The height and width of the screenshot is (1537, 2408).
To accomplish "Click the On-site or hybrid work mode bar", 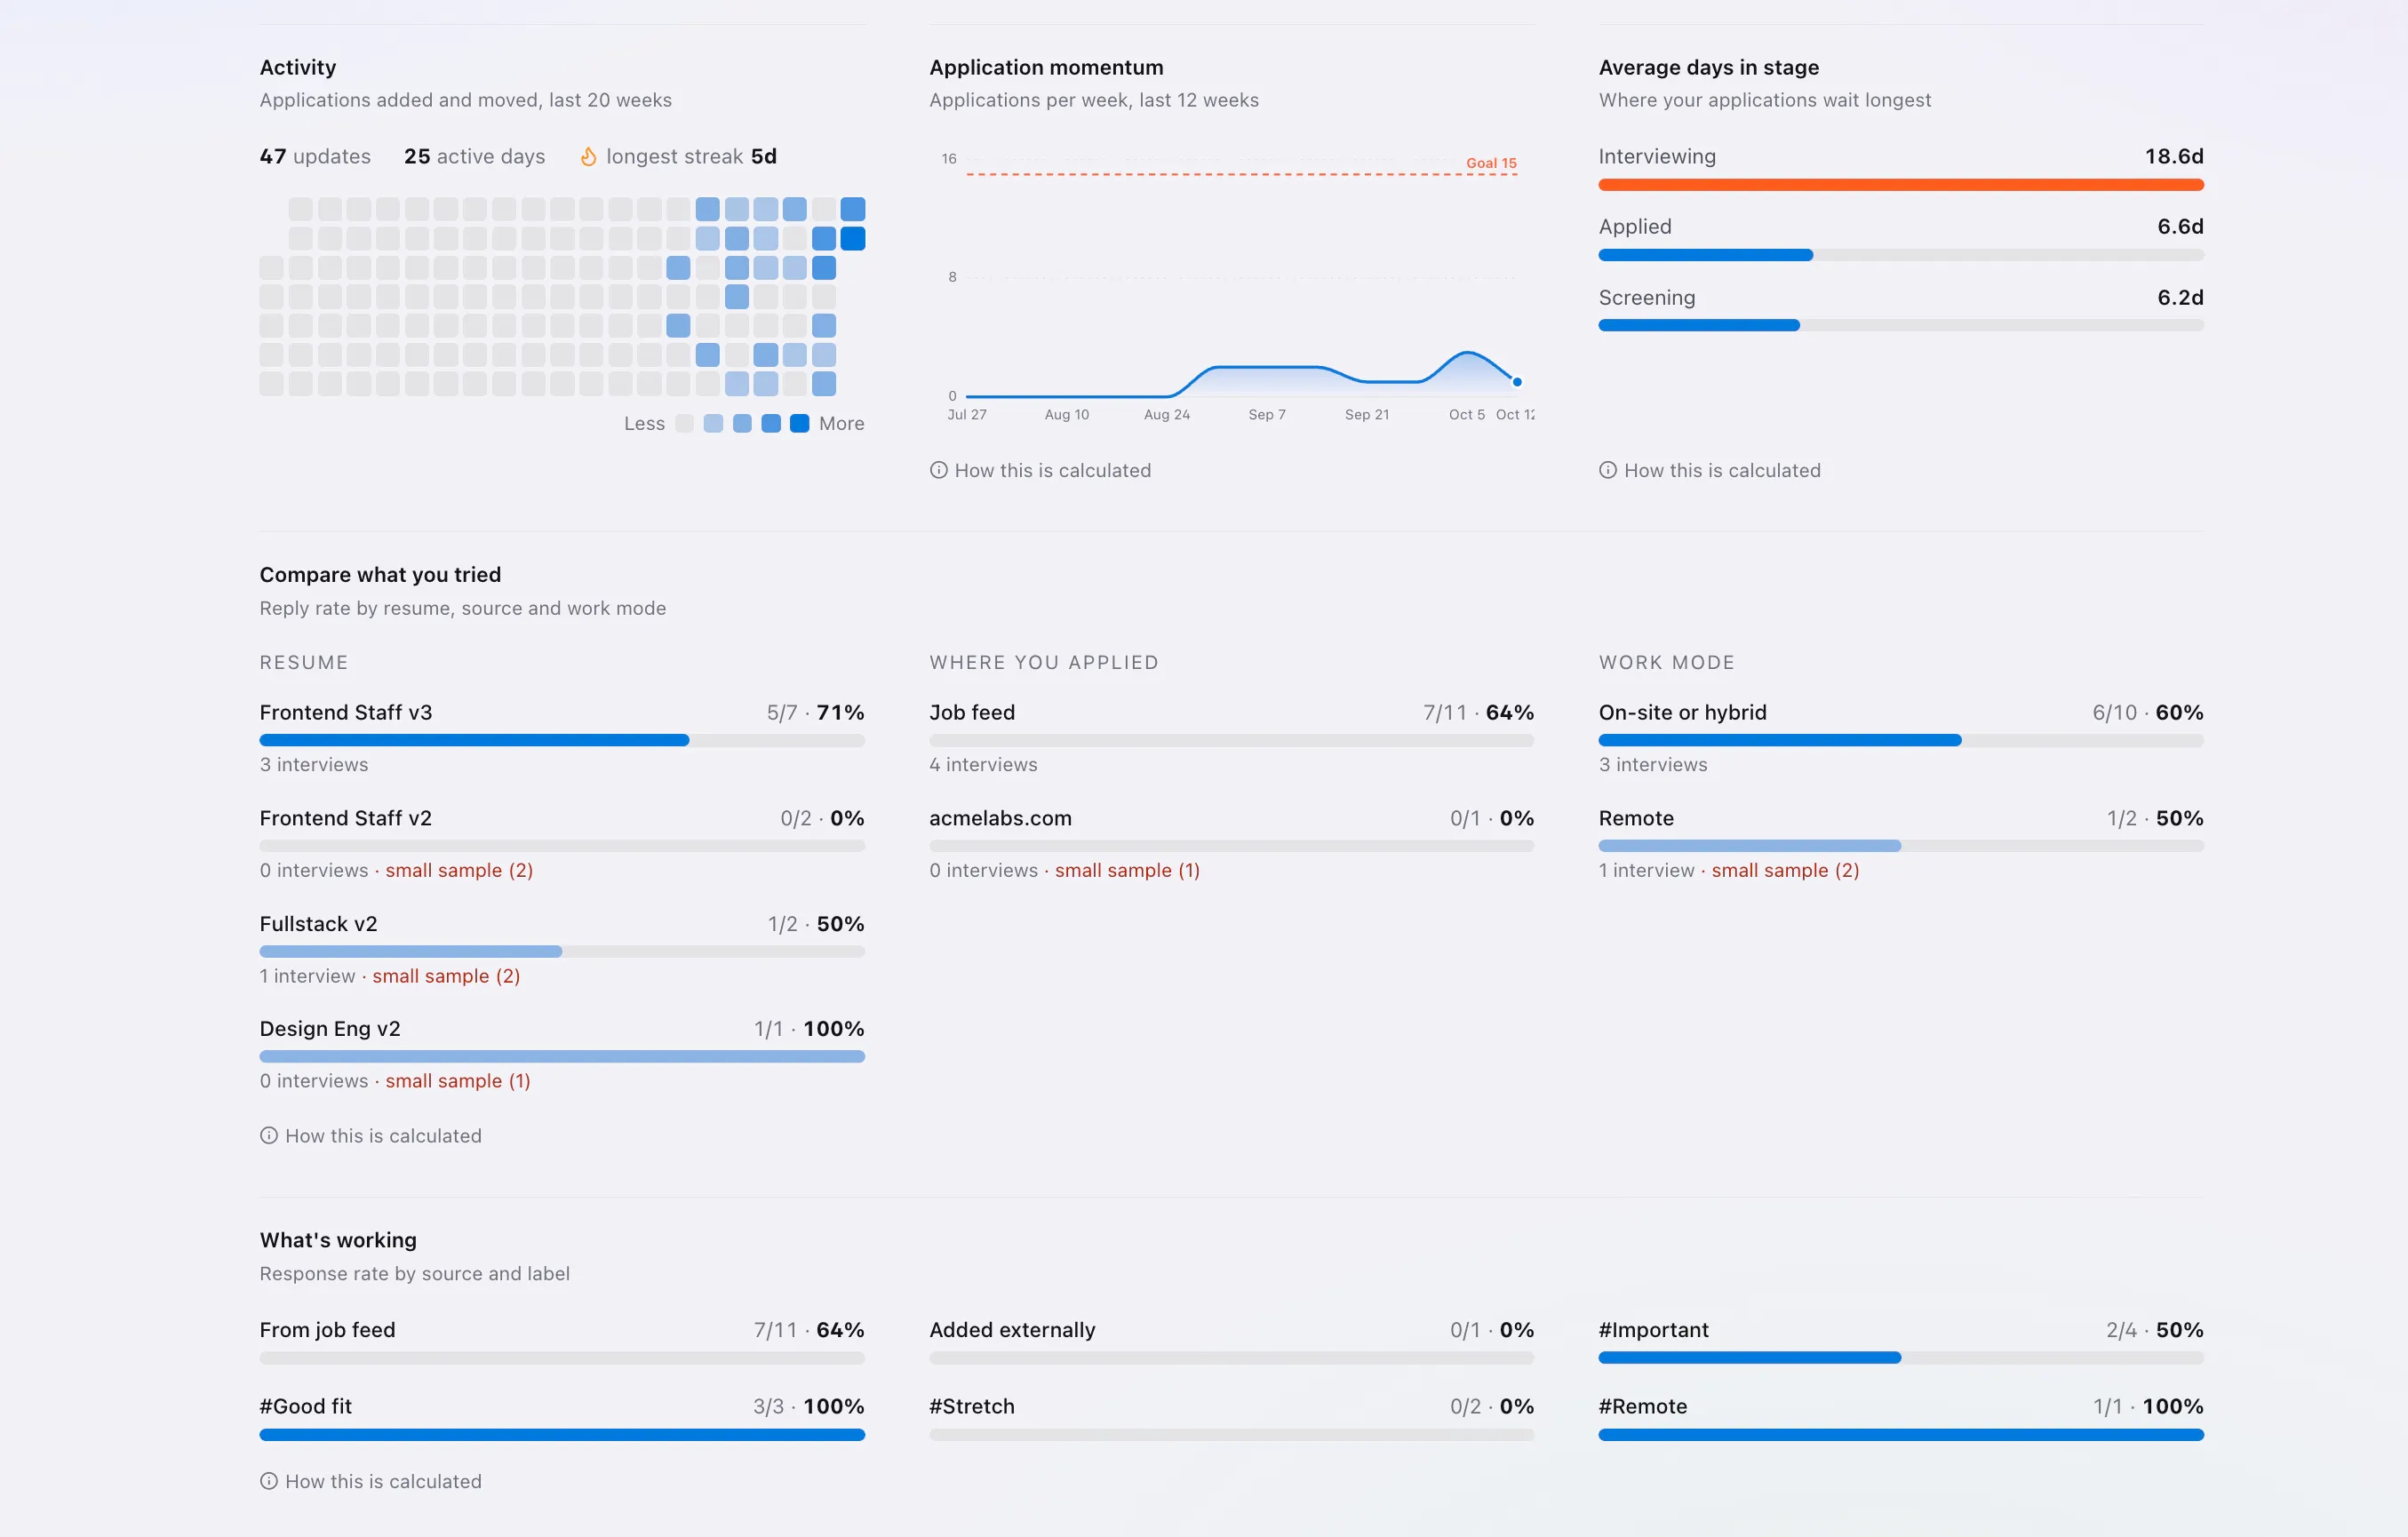I will 1900,741.
